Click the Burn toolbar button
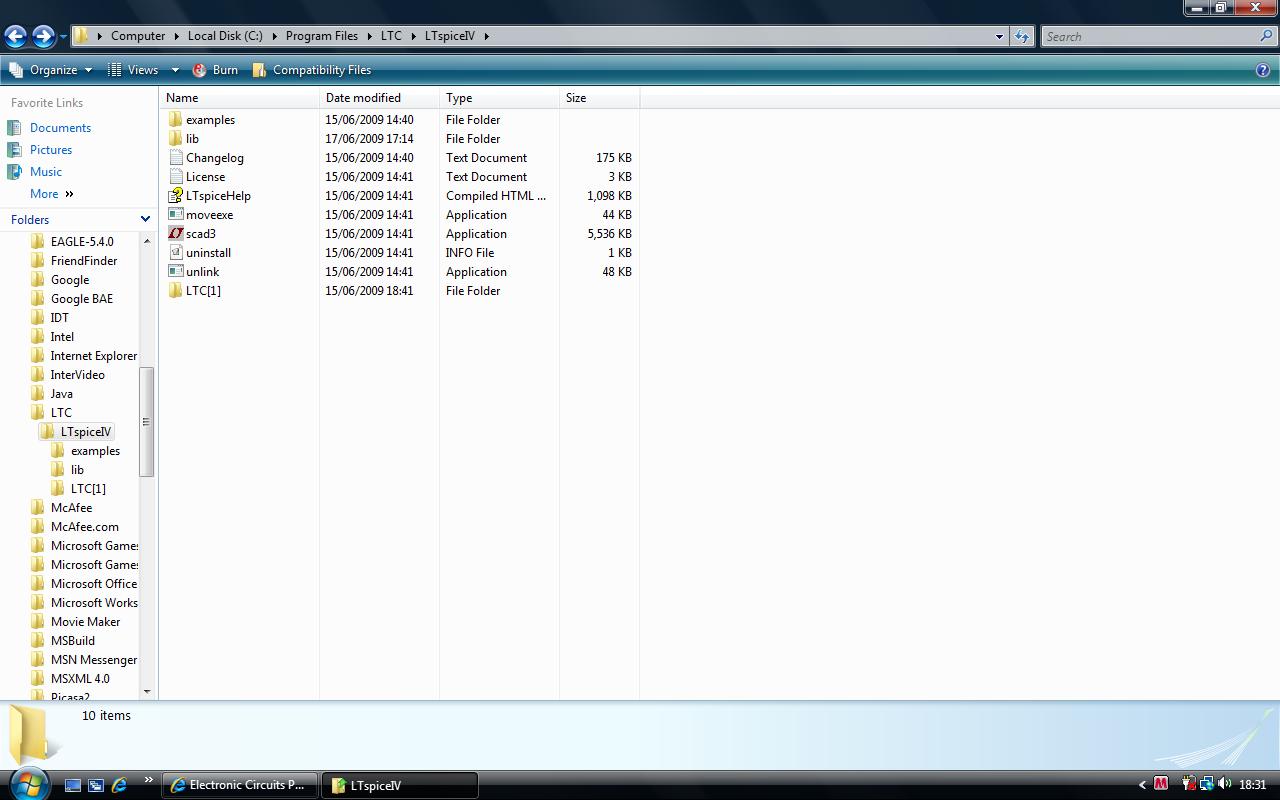1280x800 pixels. (215, 70)
